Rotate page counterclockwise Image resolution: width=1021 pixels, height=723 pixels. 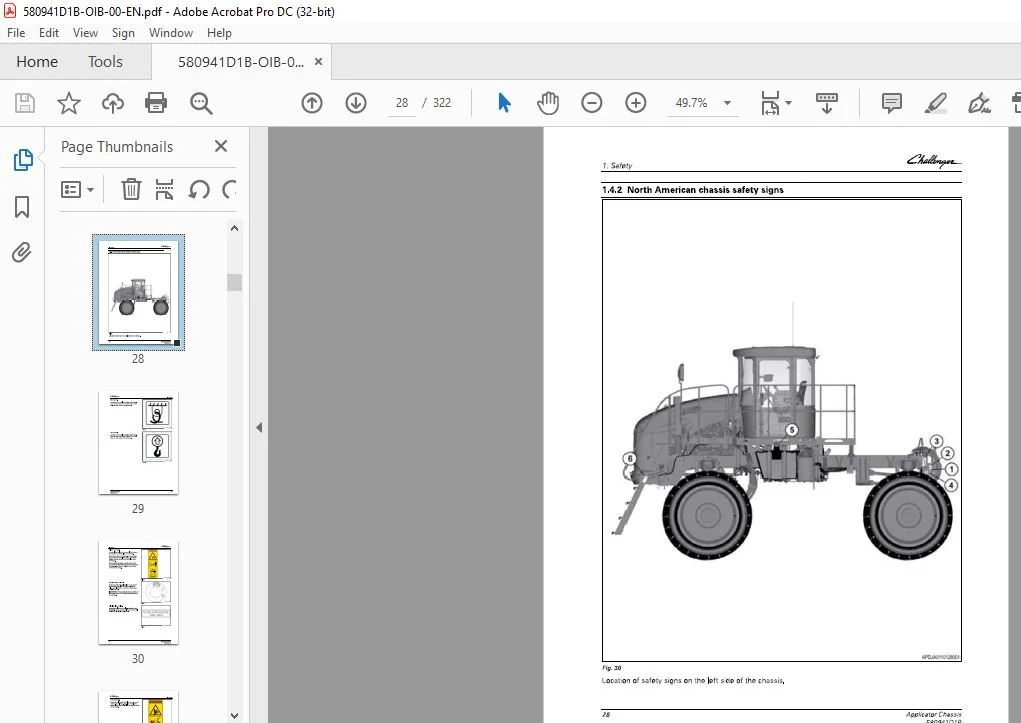[x=199, y=190]
